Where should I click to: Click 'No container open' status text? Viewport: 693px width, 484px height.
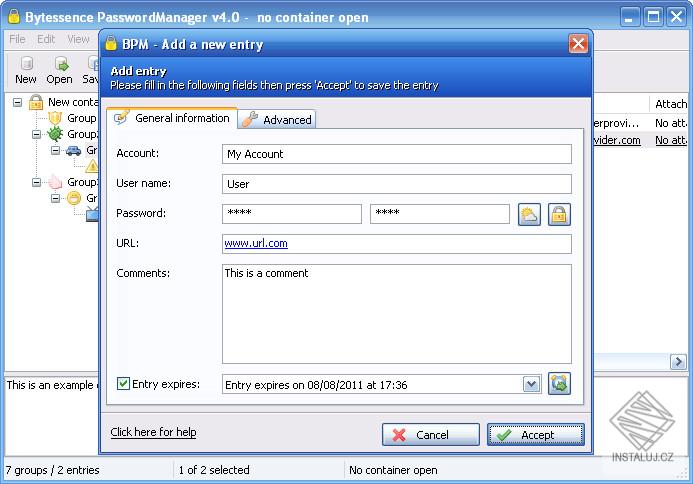click(x=393, y=470)
